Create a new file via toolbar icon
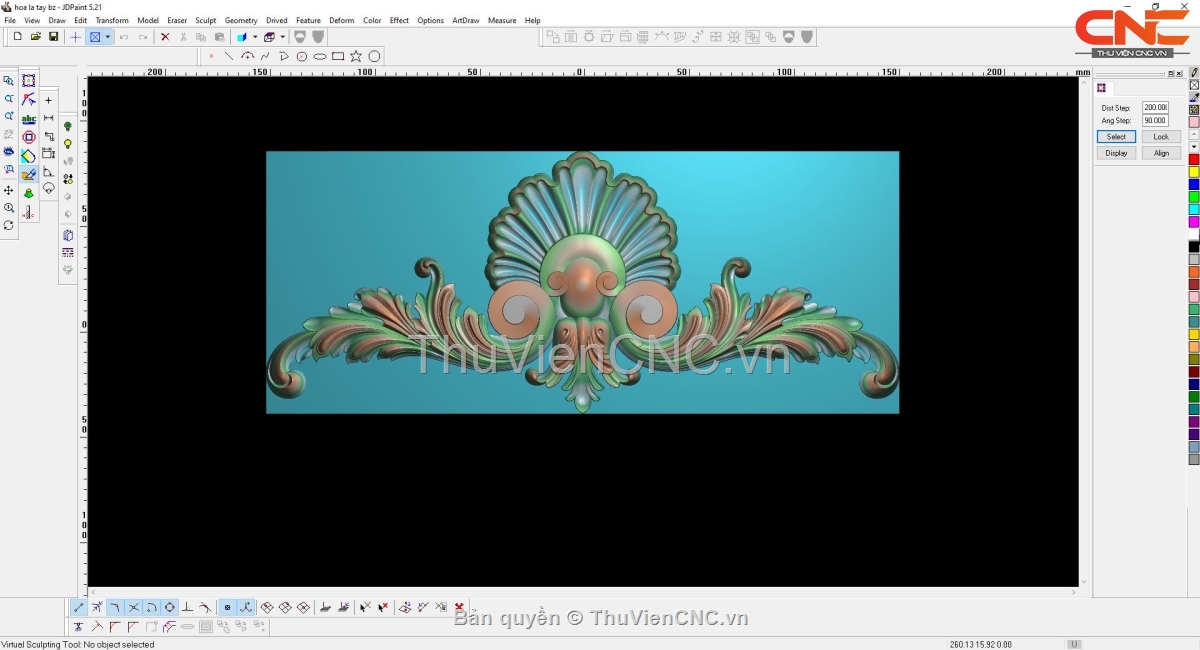The height and width of the screenshot is (650, 1200). coord(17,37)
